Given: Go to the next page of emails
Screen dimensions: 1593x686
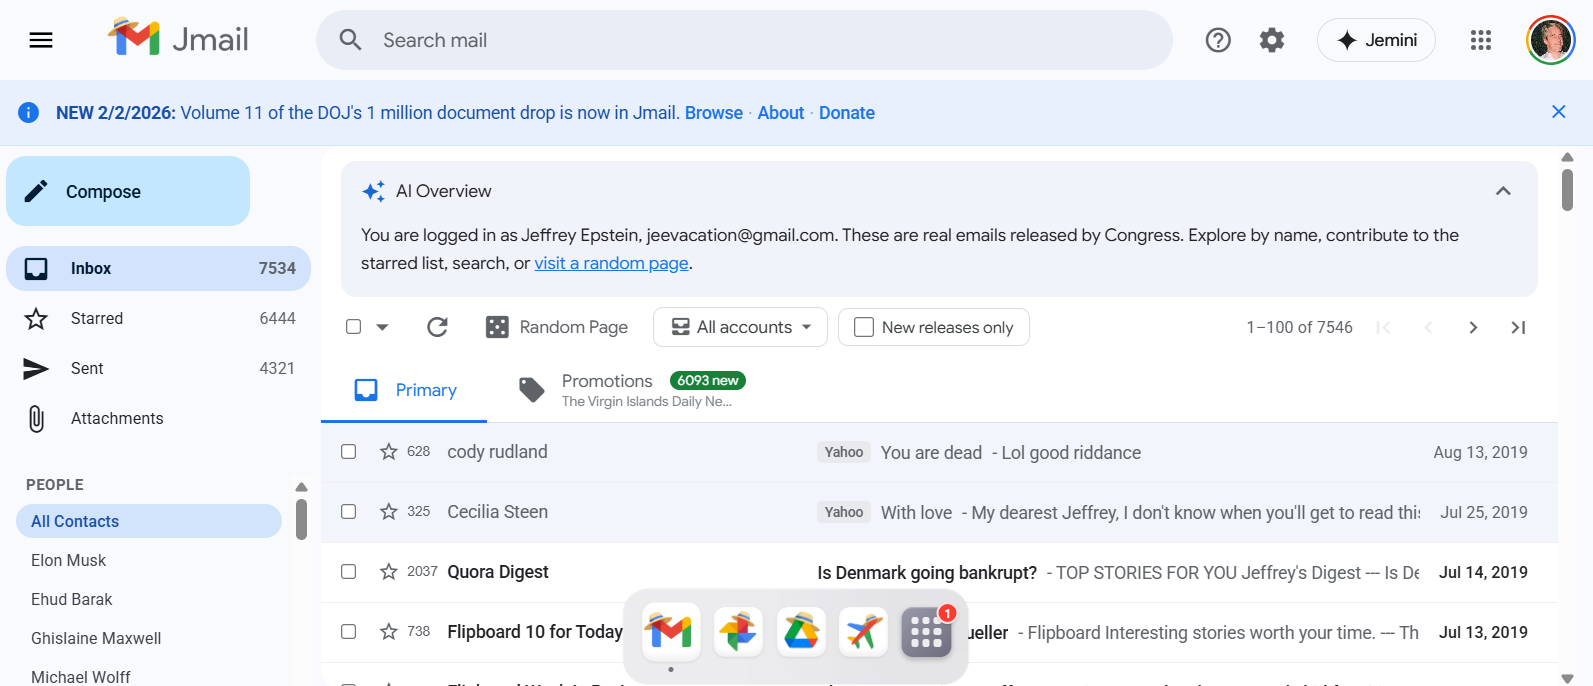Looking at the screenshot, I should 1473,327.
